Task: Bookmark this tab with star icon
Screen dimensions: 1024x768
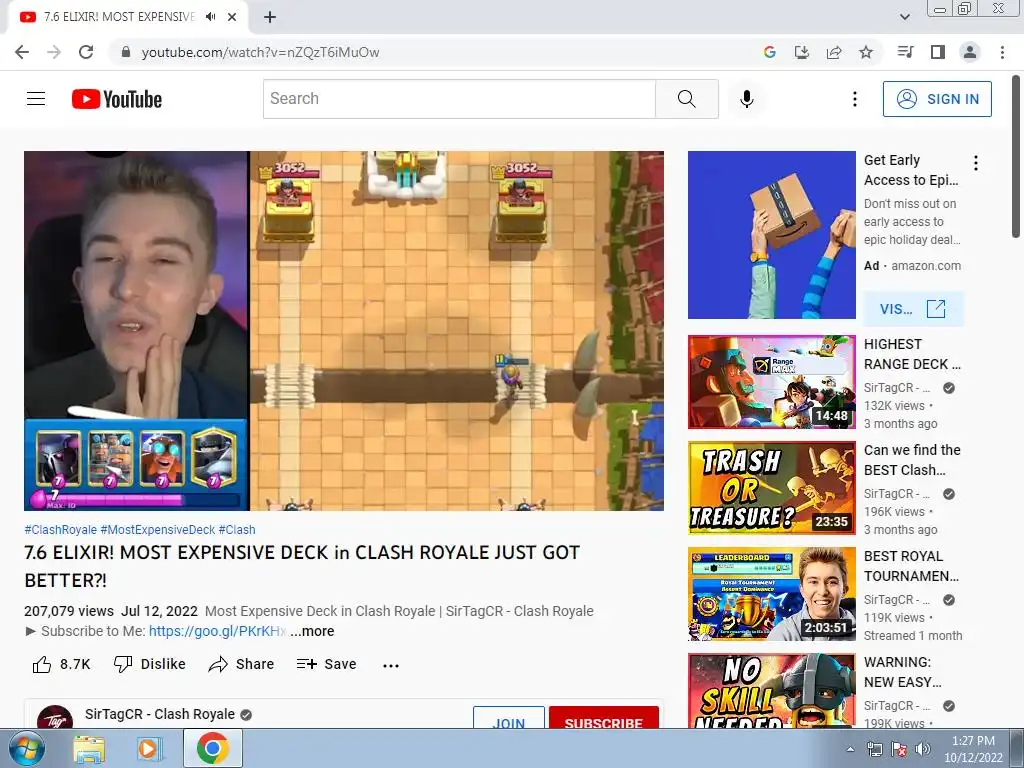Action: click(866, 52)
